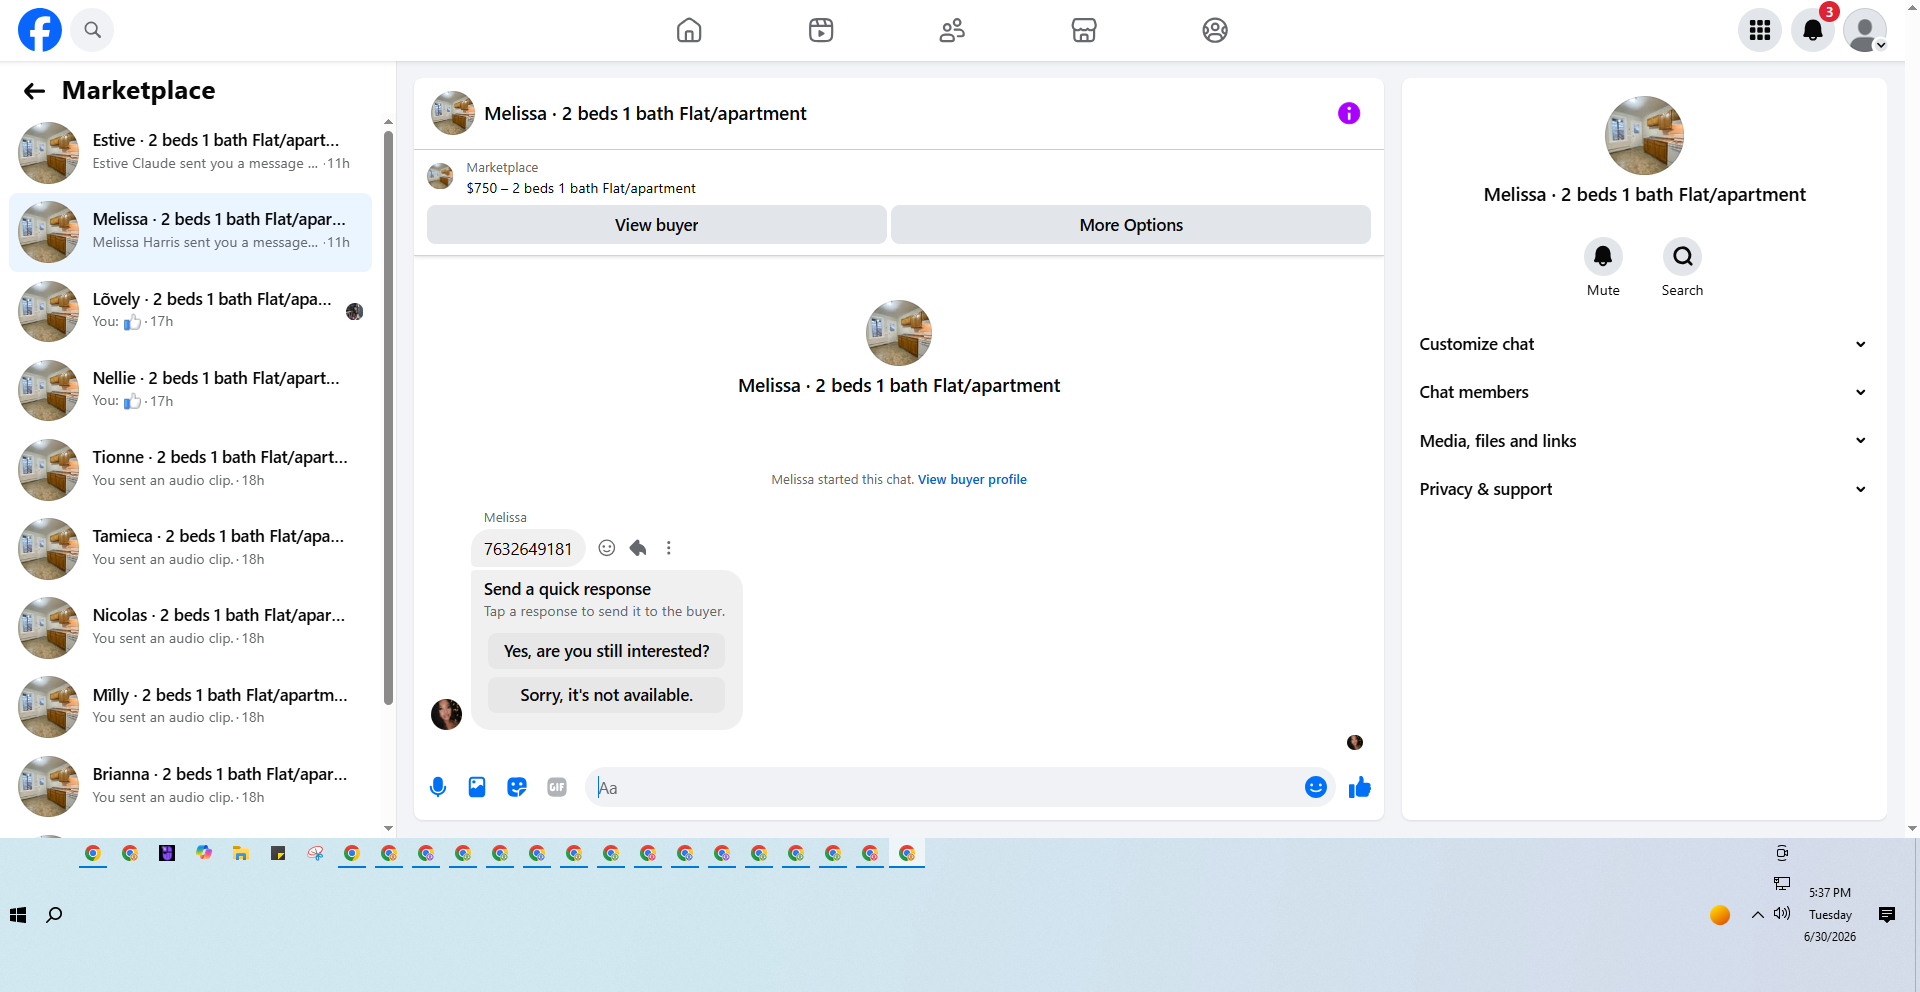1920x992 pixels.
Task: Open the Mïlly conversation
Action: (190, 707)
